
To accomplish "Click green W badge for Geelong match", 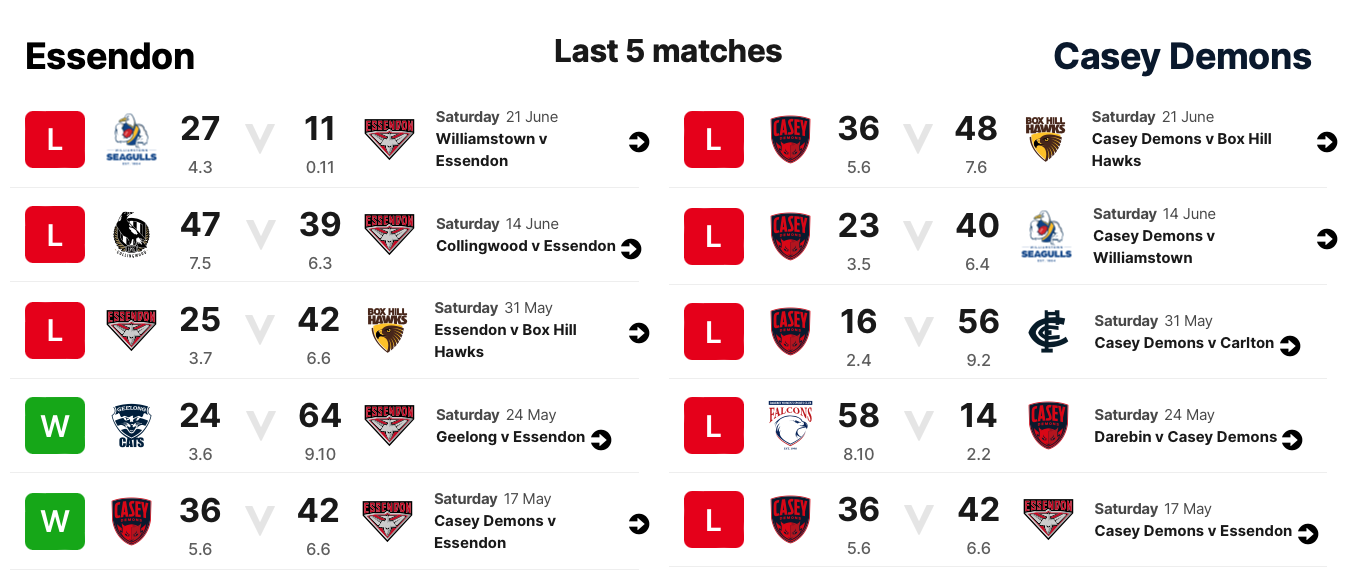I will coord(55,427).
